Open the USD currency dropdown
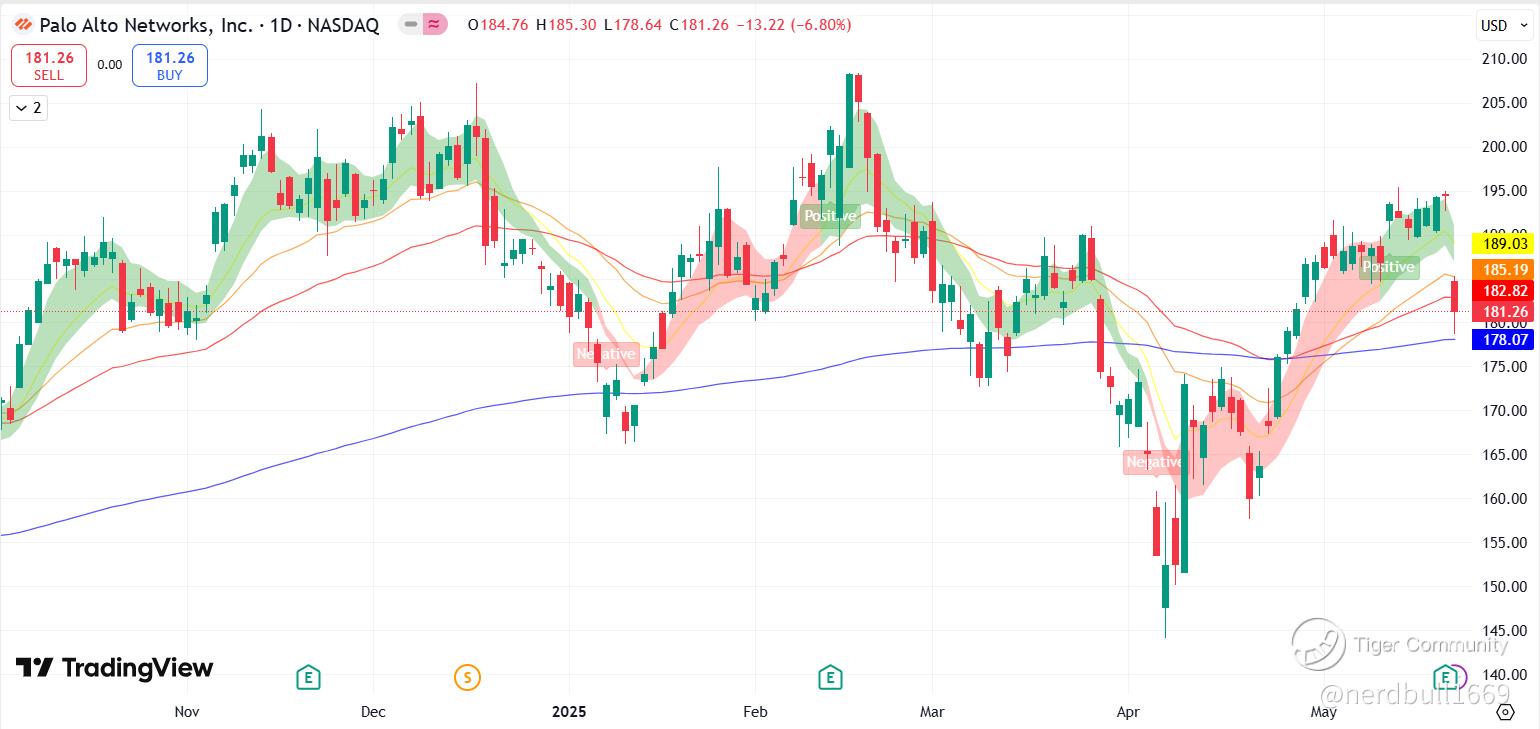This screenshot has width=1540, height=729. (1503, 26)
